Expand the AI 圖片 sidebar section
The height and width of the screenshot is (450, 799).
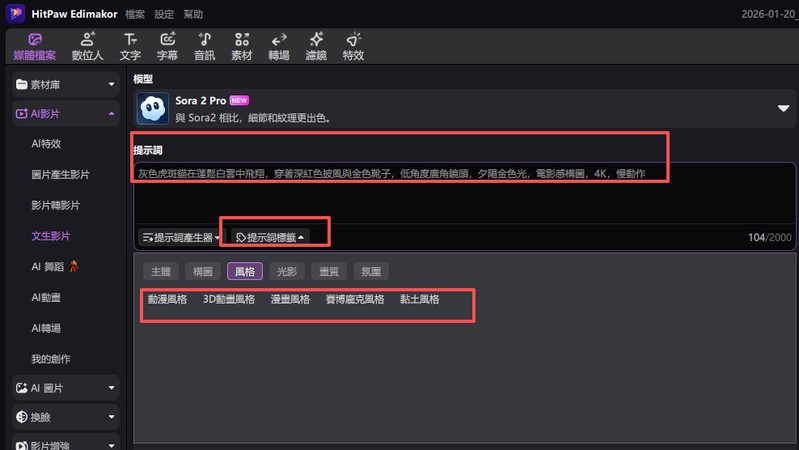66,388
